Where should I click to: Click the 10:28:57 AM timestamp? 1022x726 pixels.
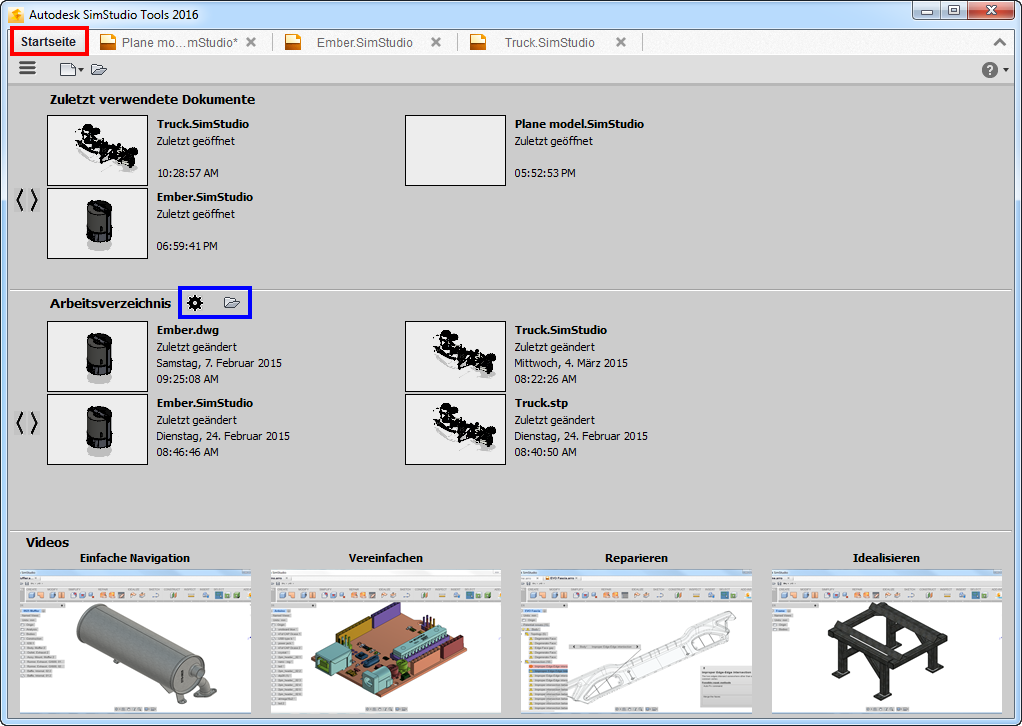(188, 173)
